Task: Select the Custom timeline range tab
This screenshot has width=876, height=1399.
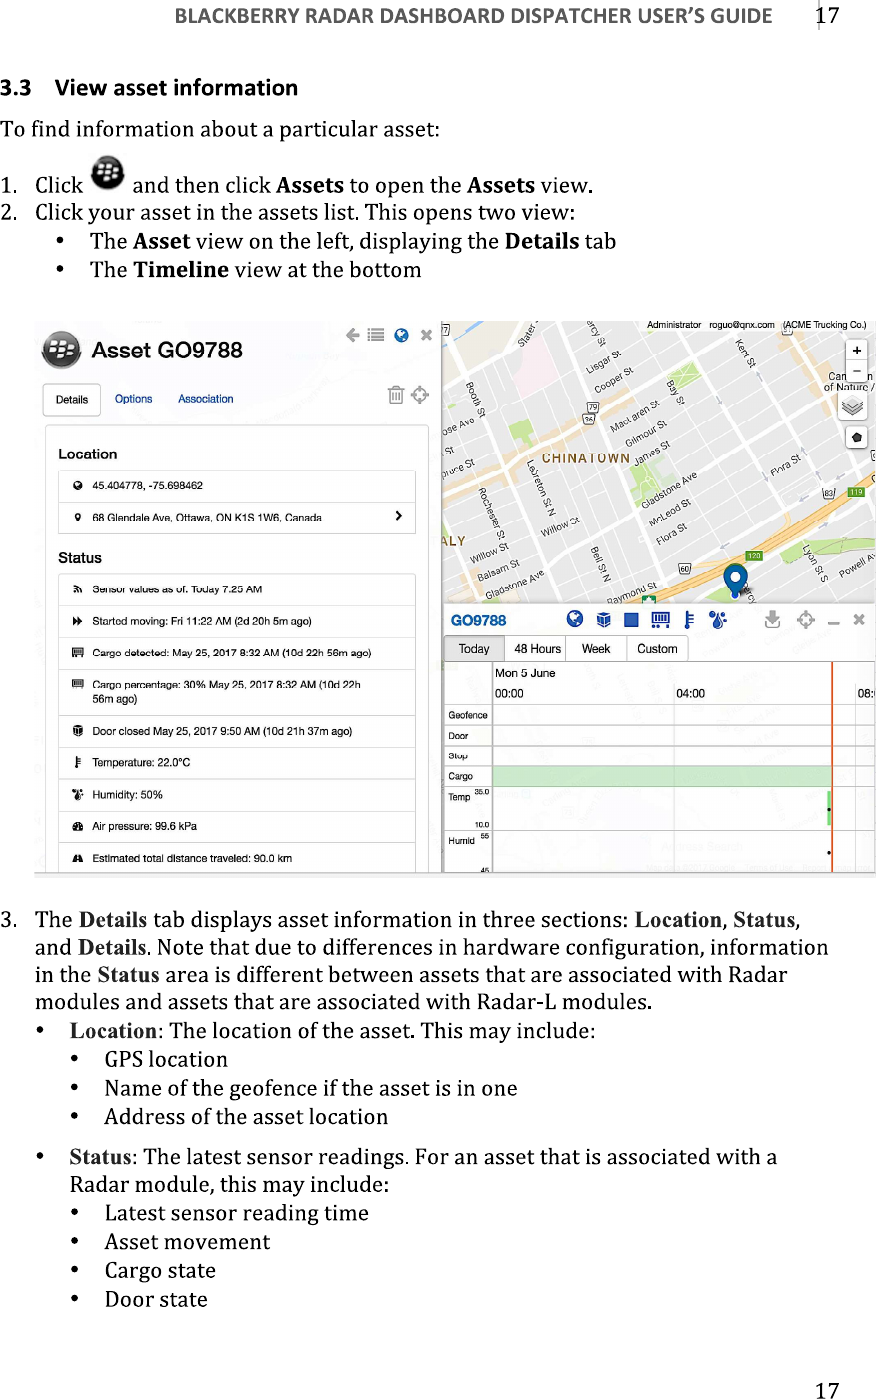Action: [x=657, y=649]
